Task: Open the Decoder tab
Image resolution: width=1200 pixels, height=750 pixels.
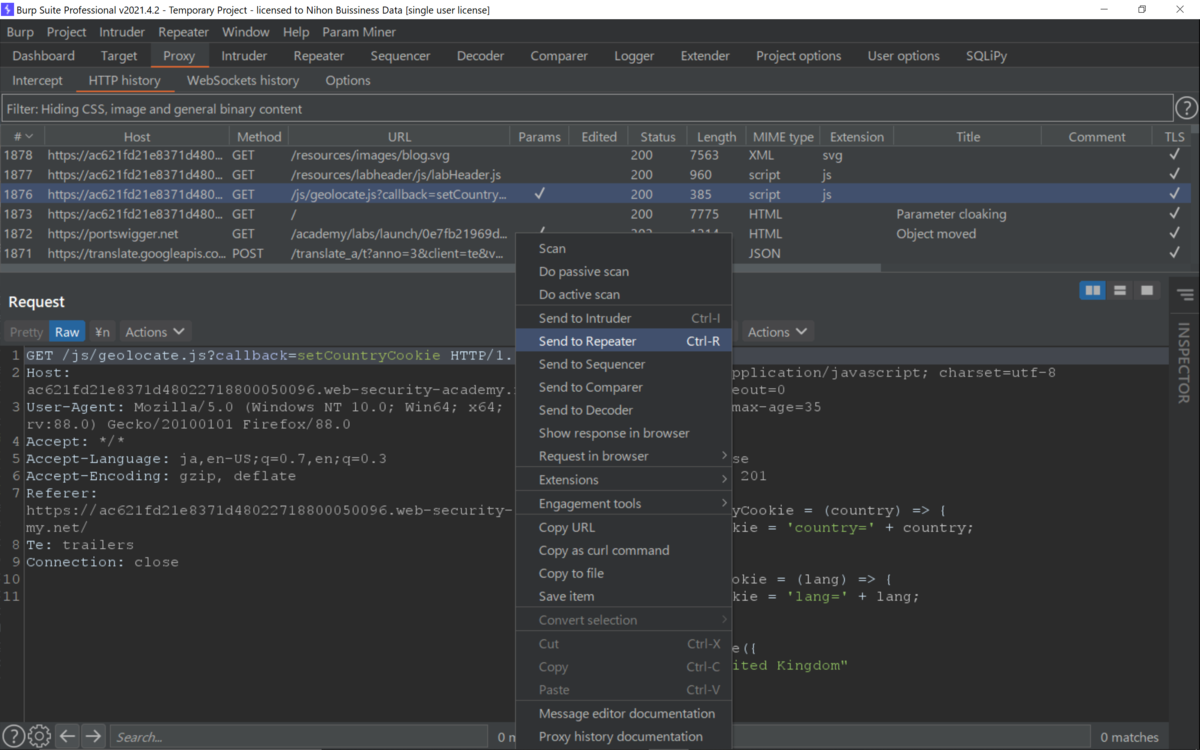Action: tap(480, 56)
